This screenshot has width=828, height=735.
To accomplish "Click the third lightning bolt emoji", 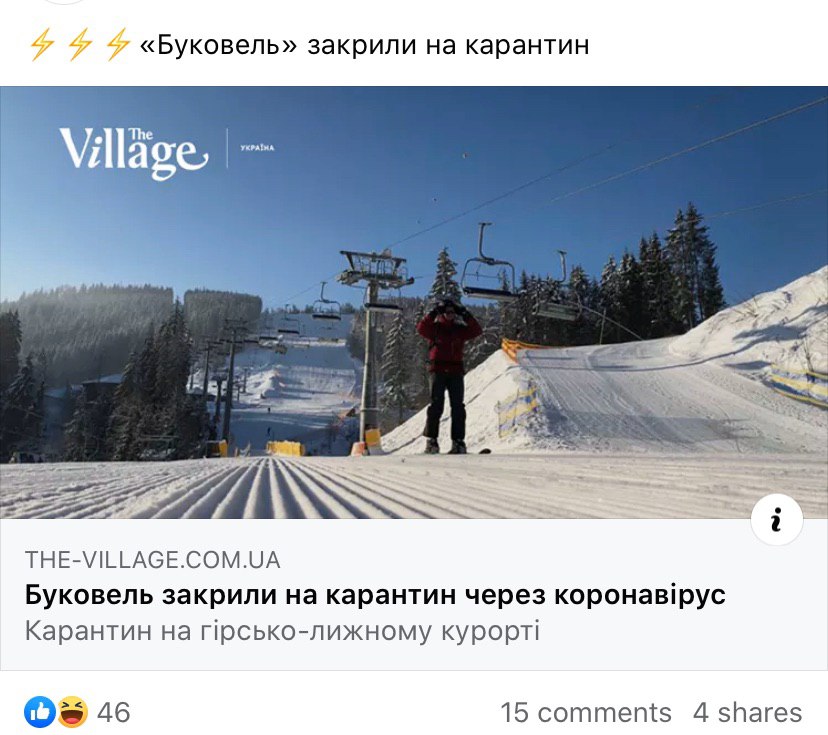I will click(118, 44).
